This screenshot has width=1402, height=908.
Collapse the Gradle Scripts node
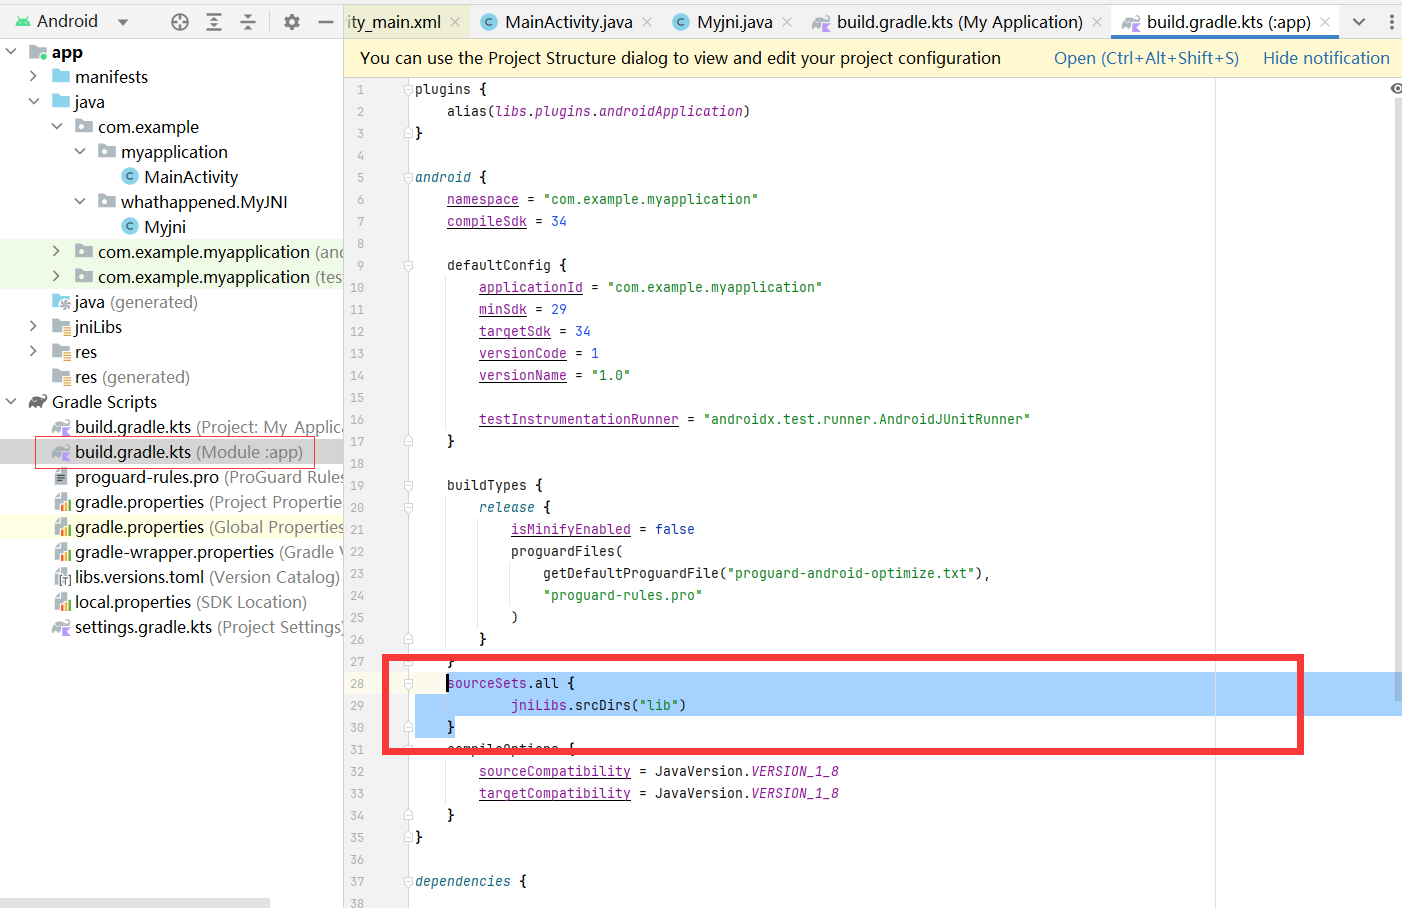(11, 402)
